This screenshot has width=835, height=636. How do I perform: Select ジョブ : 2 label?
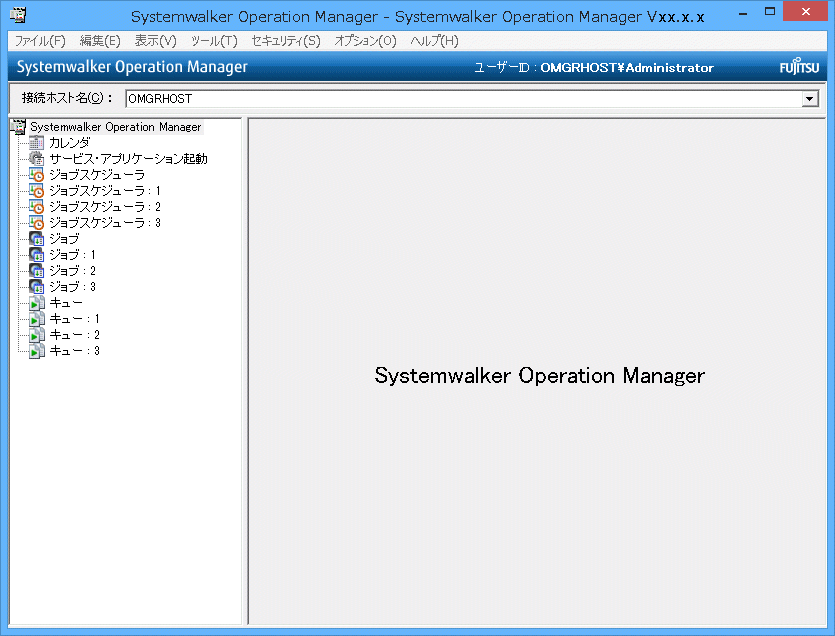[x=72, y=271]
